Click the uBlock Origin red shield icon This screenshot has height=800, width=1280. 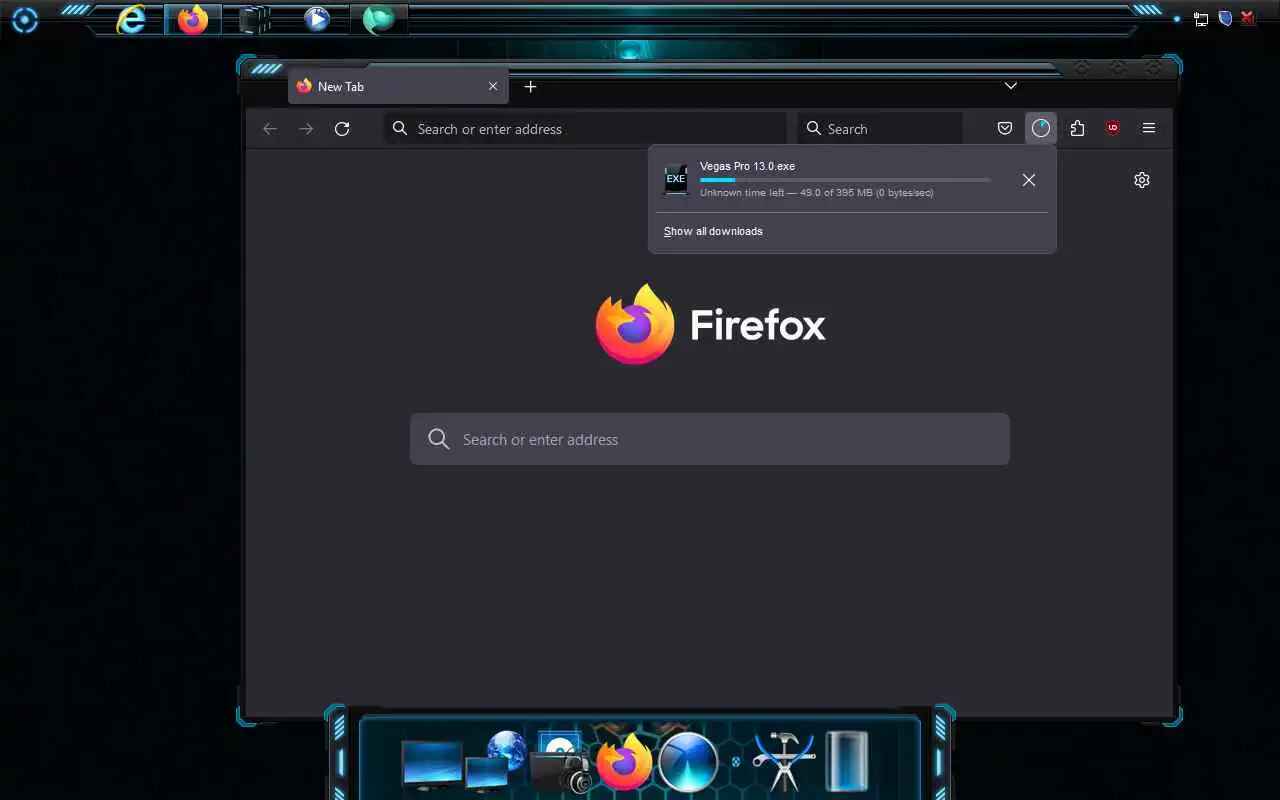coord(1113,128)
